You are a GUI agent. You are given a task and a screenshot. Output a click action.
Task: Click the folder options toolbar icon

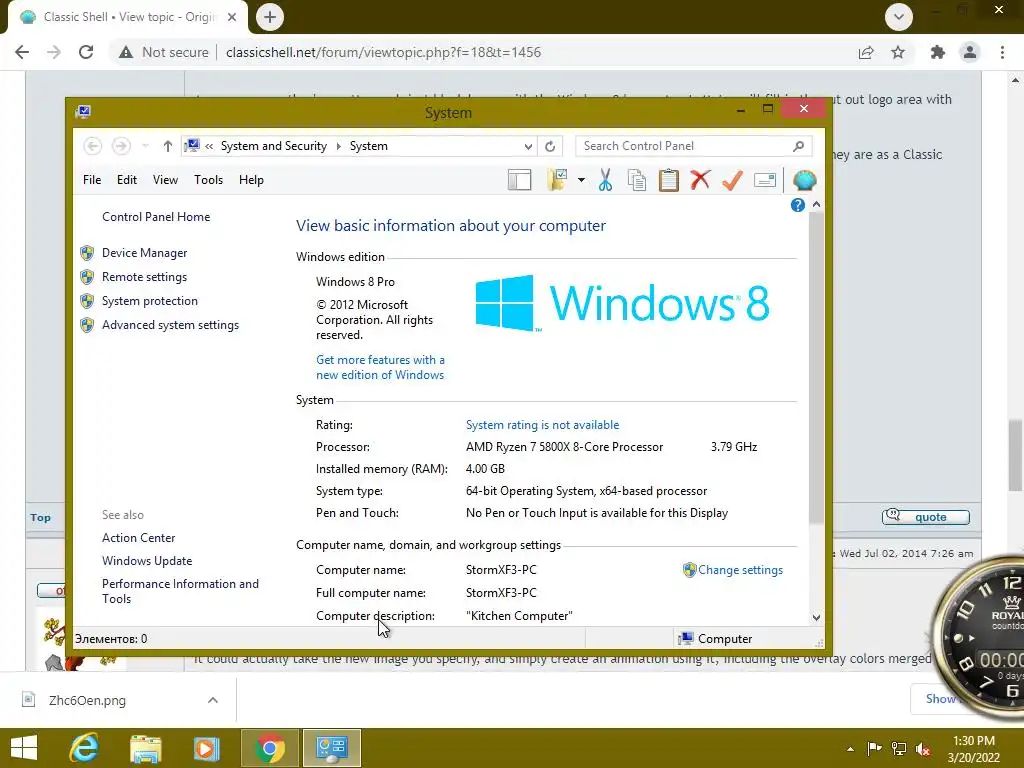click(557, 180)
